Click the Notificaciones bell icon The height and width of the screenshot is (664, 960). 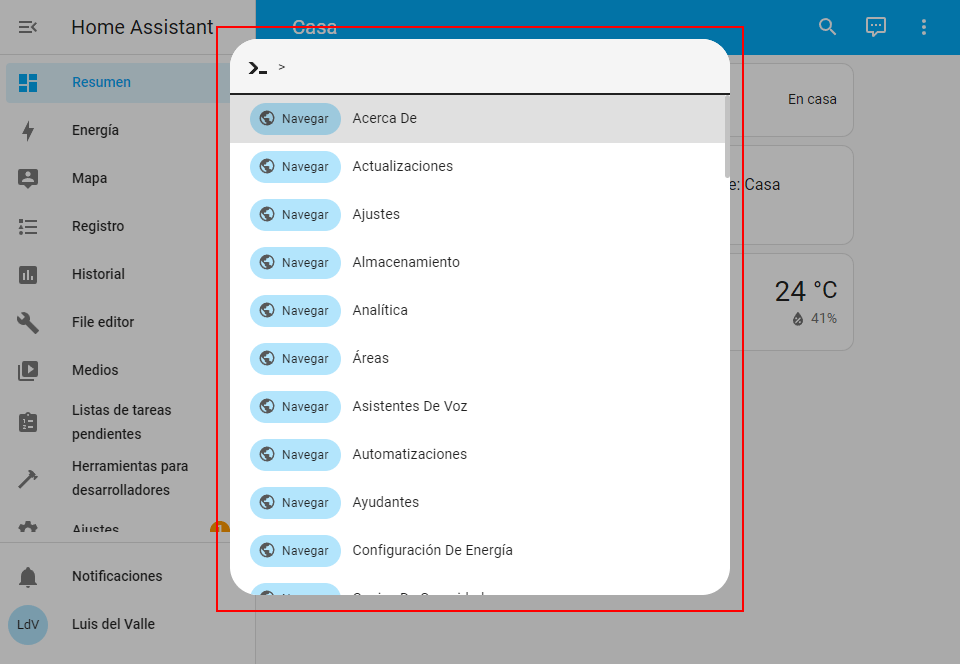tap(28, 576)
